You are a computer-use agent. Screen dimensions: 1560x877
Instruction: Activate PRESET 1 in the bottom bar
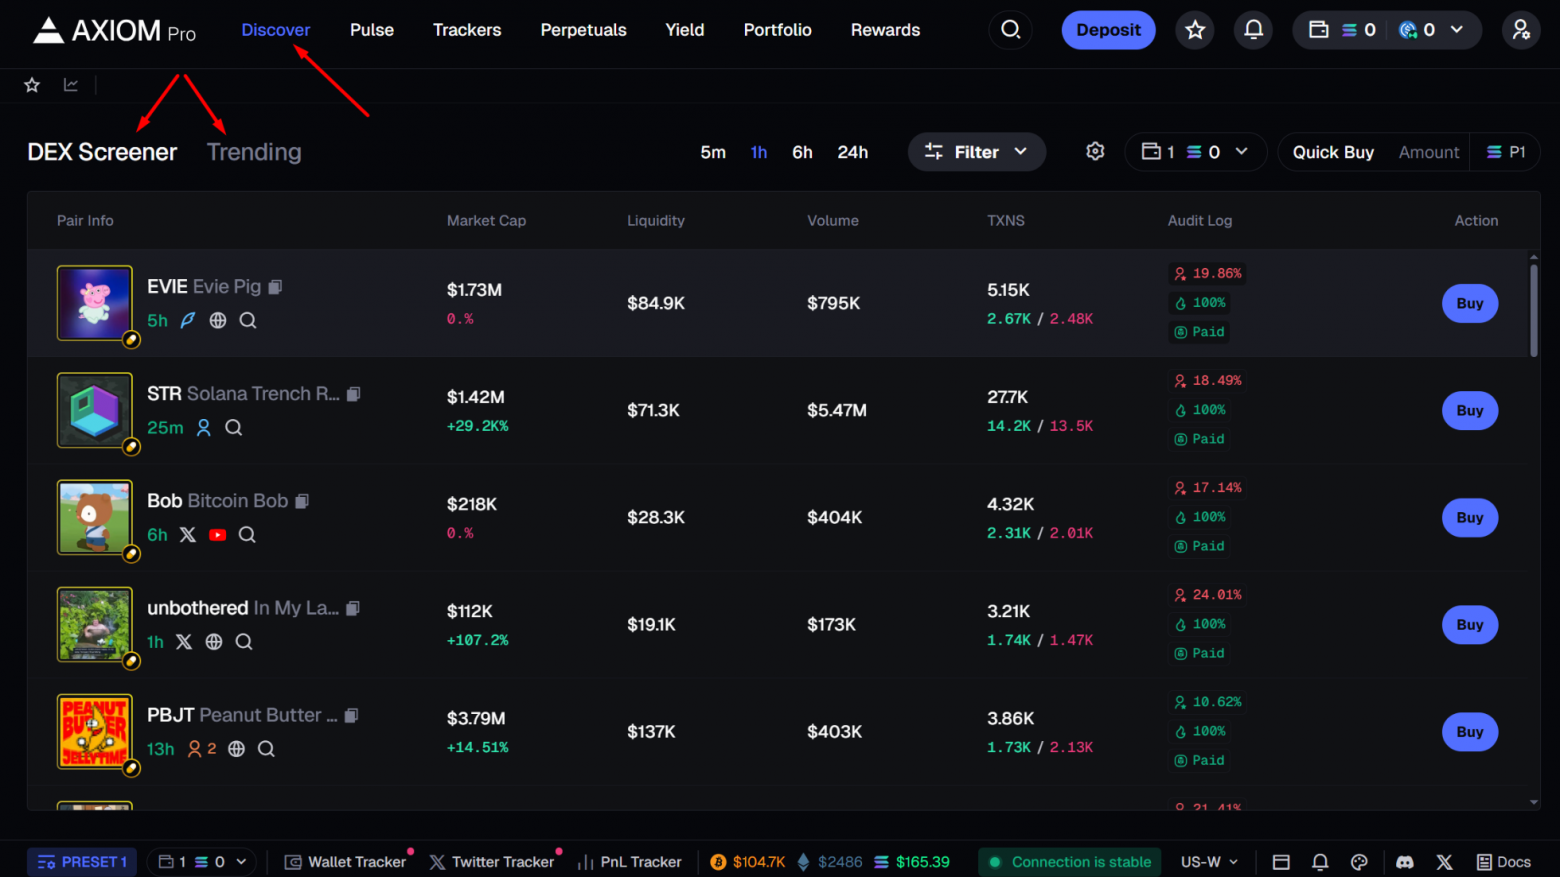coord(81,861)
